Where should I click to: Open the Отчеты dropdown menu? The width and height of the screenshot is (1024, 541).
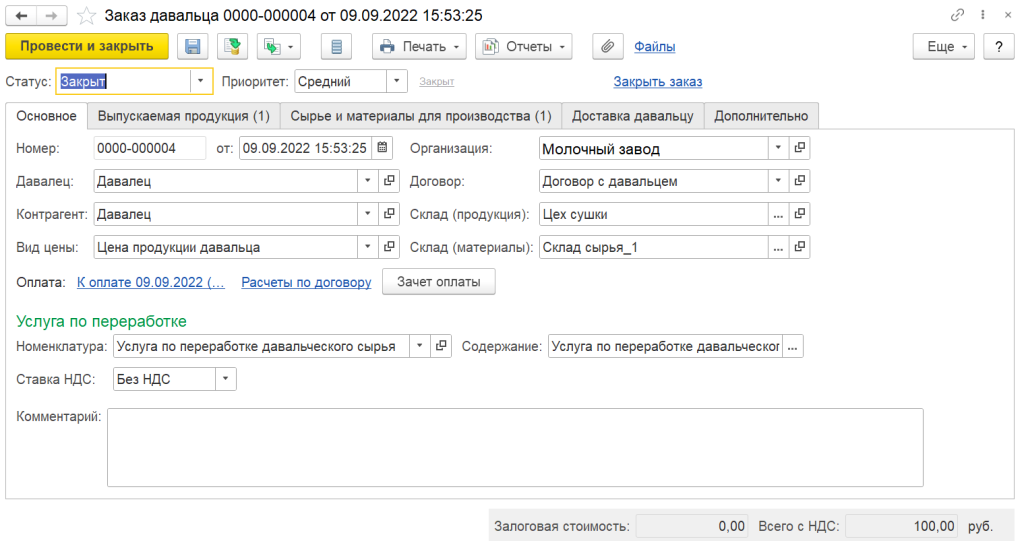524,46
